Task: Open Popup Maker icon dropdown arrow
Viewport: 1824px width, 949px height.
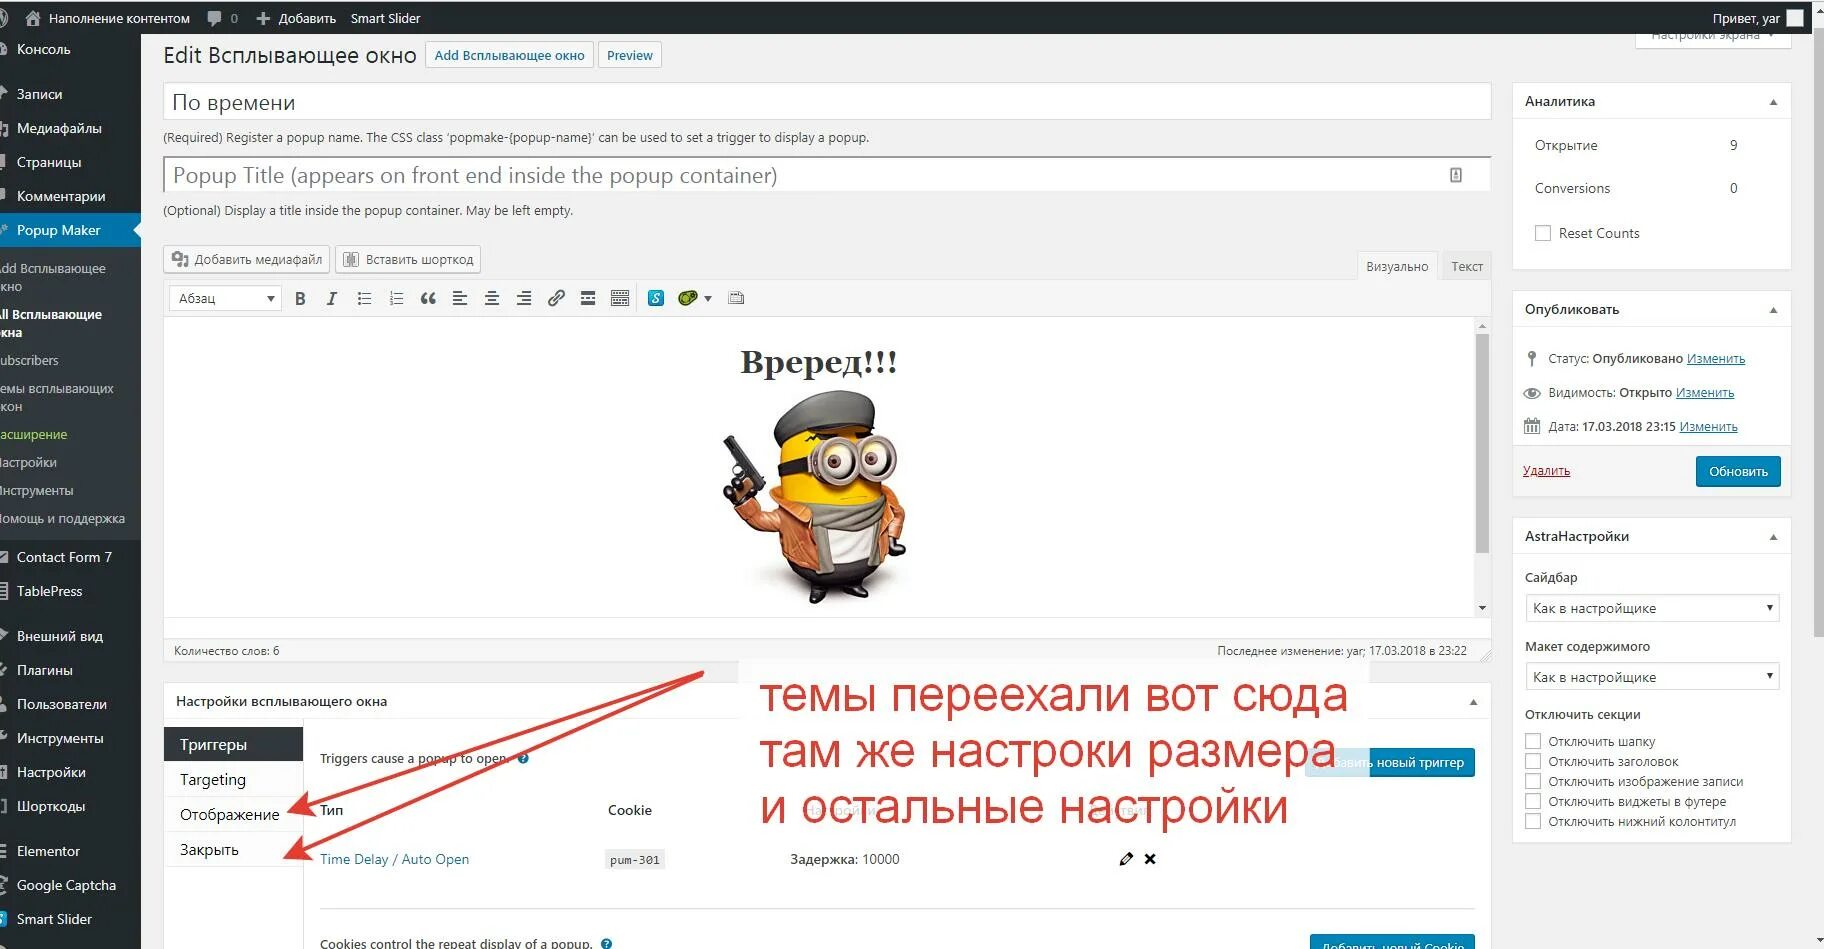Action: click(708, 298)
